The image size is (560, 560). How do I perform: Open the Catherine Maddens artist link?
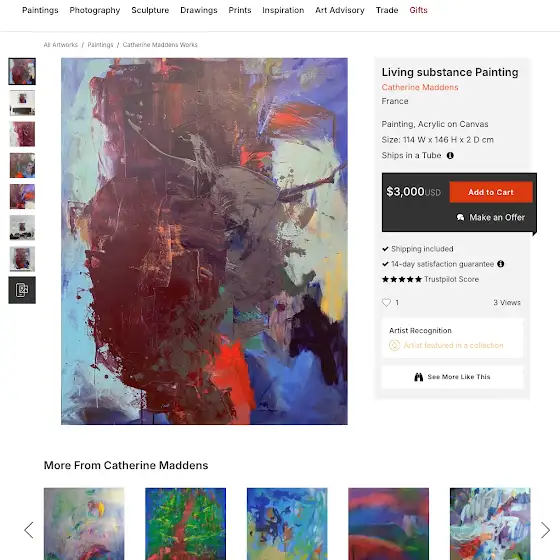[420, 87]
